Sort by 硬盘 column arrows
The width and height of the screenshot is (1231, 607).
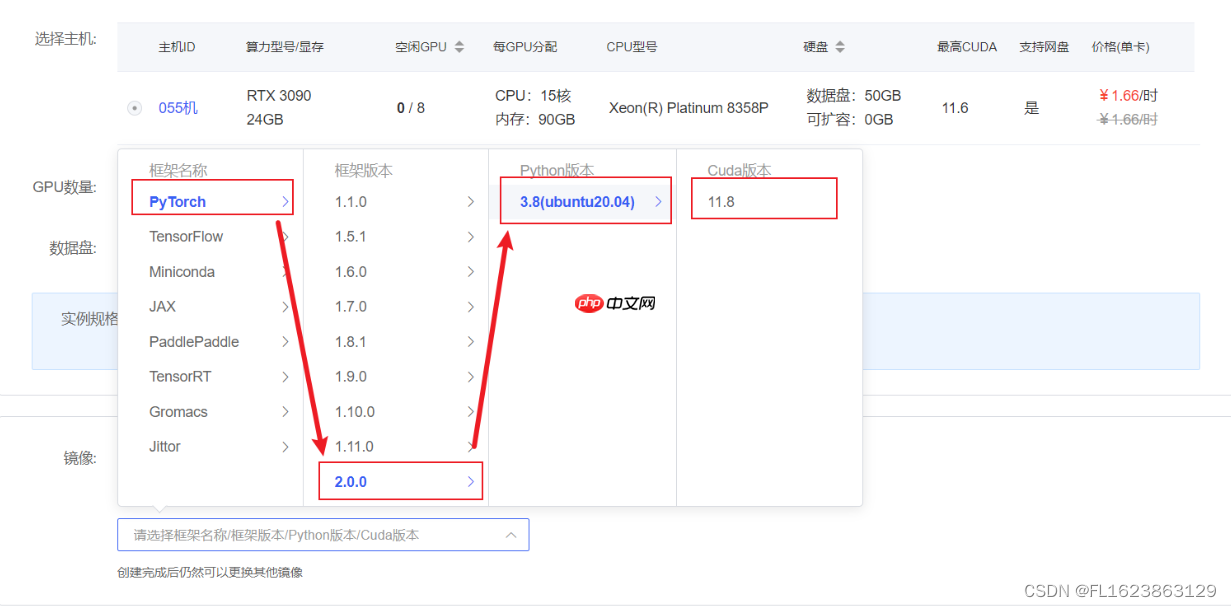pos(840,47)
